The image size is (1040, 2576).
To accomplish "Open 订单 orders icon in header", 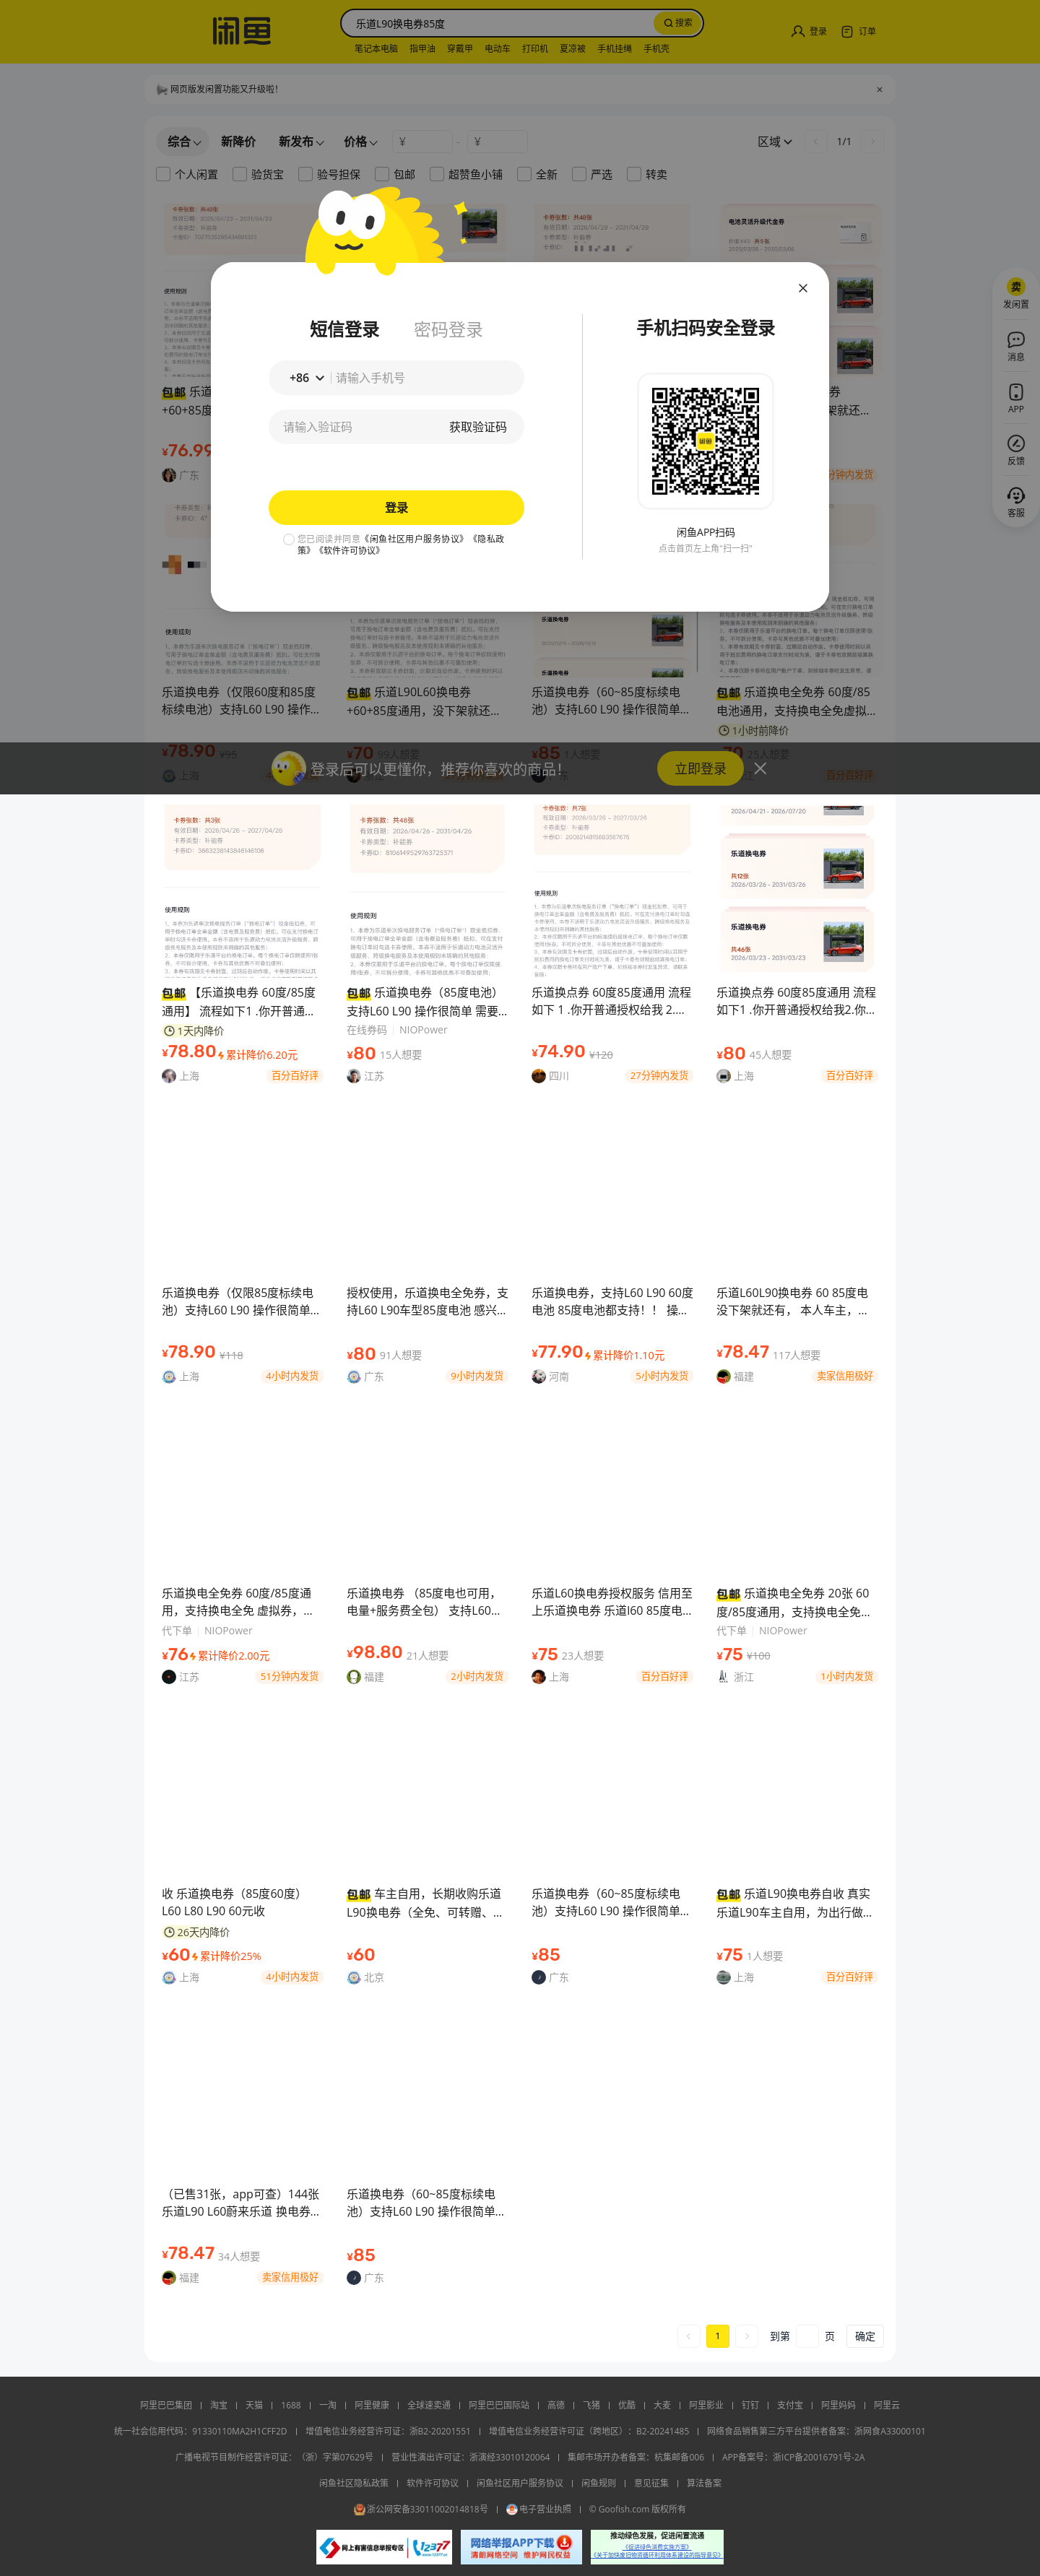I will (x=858, y=31).
